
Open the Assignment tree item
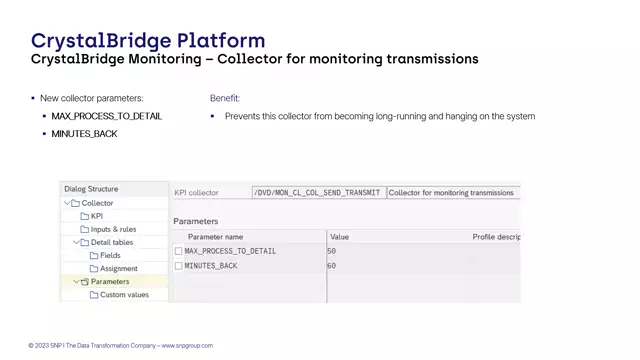(119, 269)
